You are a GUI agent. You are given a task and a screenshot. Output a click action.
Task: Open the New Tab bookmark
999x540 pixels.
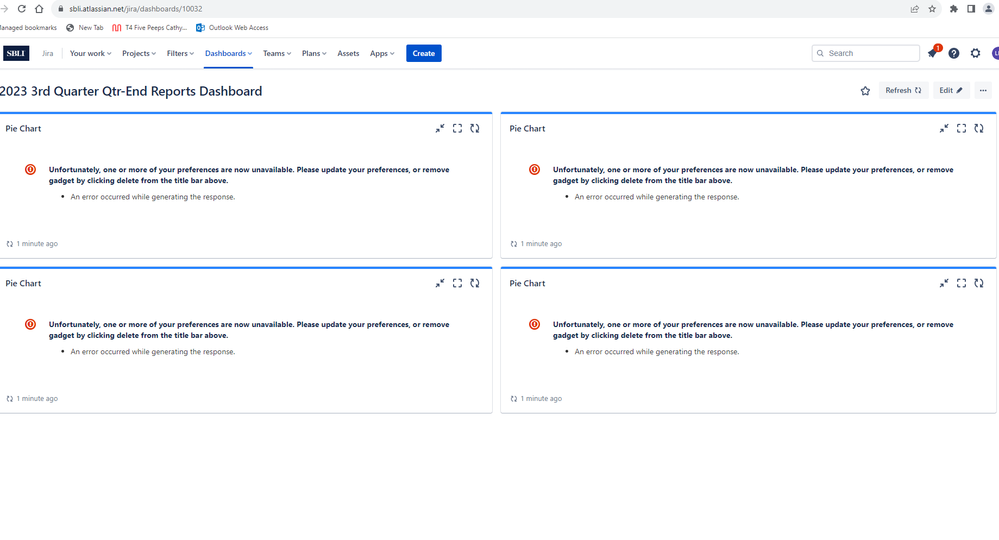85,28
